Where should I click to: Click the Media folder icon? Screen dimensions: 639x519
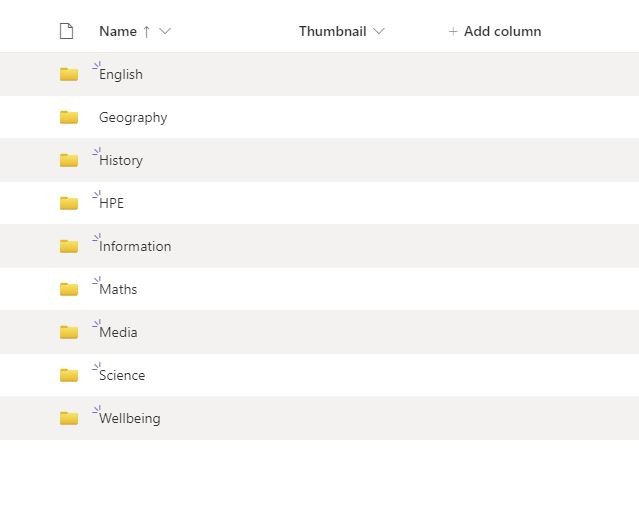(69, 332)
